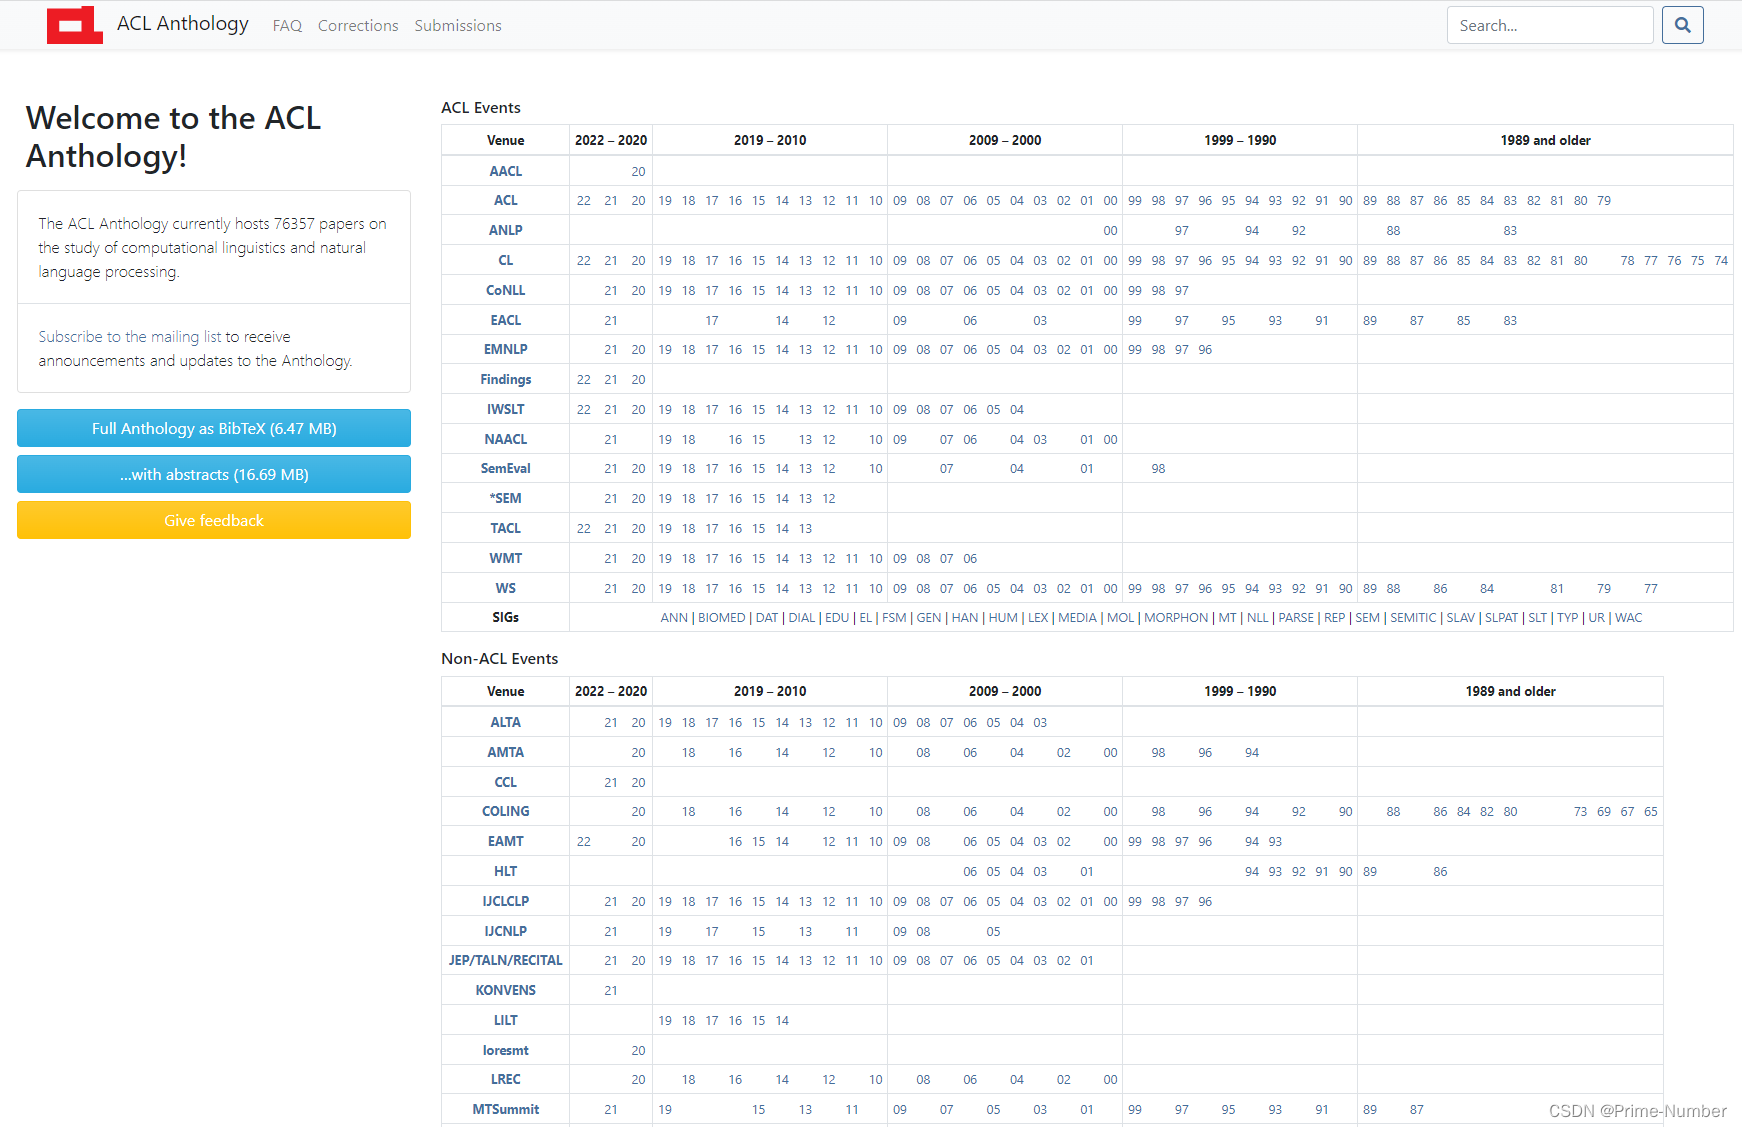Click into the Search input field
The height and width of the screenshot is (1127, 1742).
click(1550, 25)
